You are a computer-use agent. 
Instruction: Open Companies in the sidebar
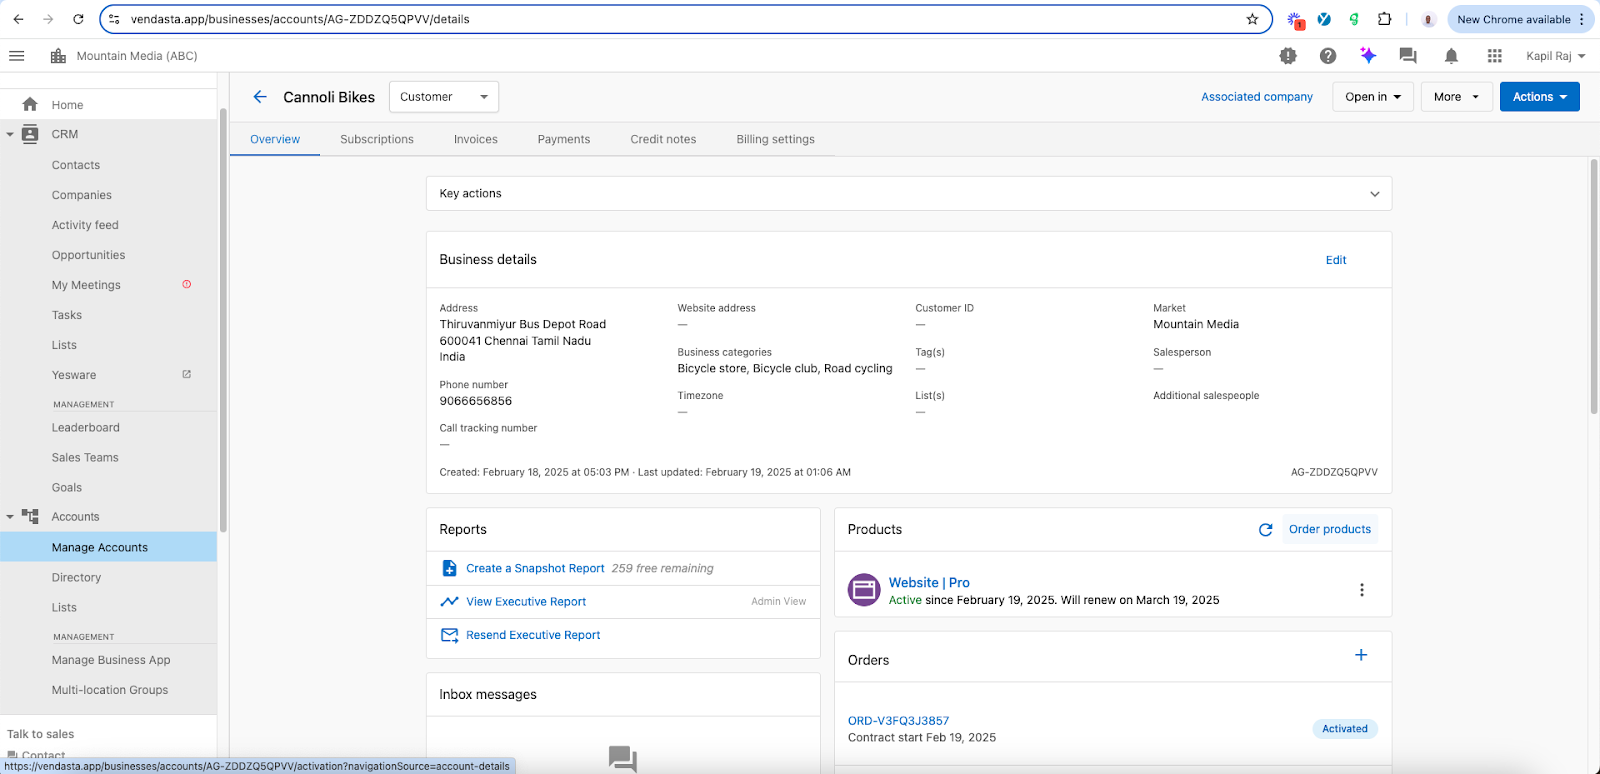coord(82,195)
